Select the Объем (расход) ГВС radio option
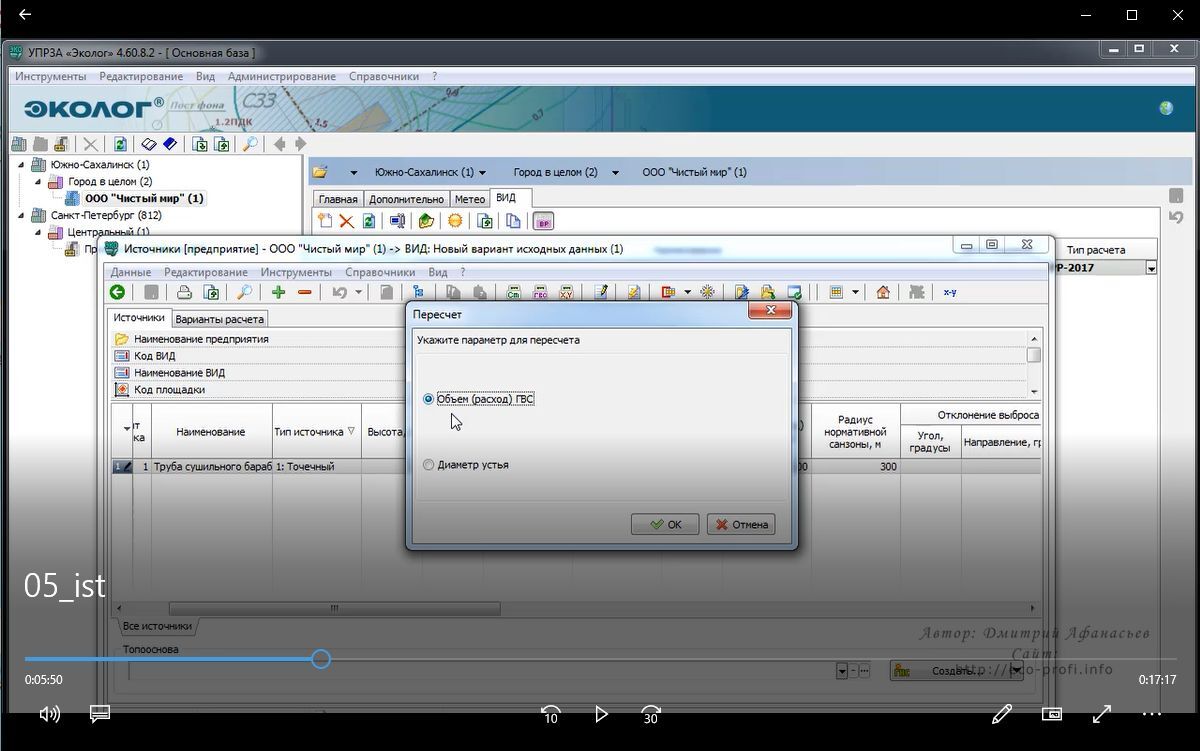The width and height of the screenshot is (1200, 751). tap(429, 399)
